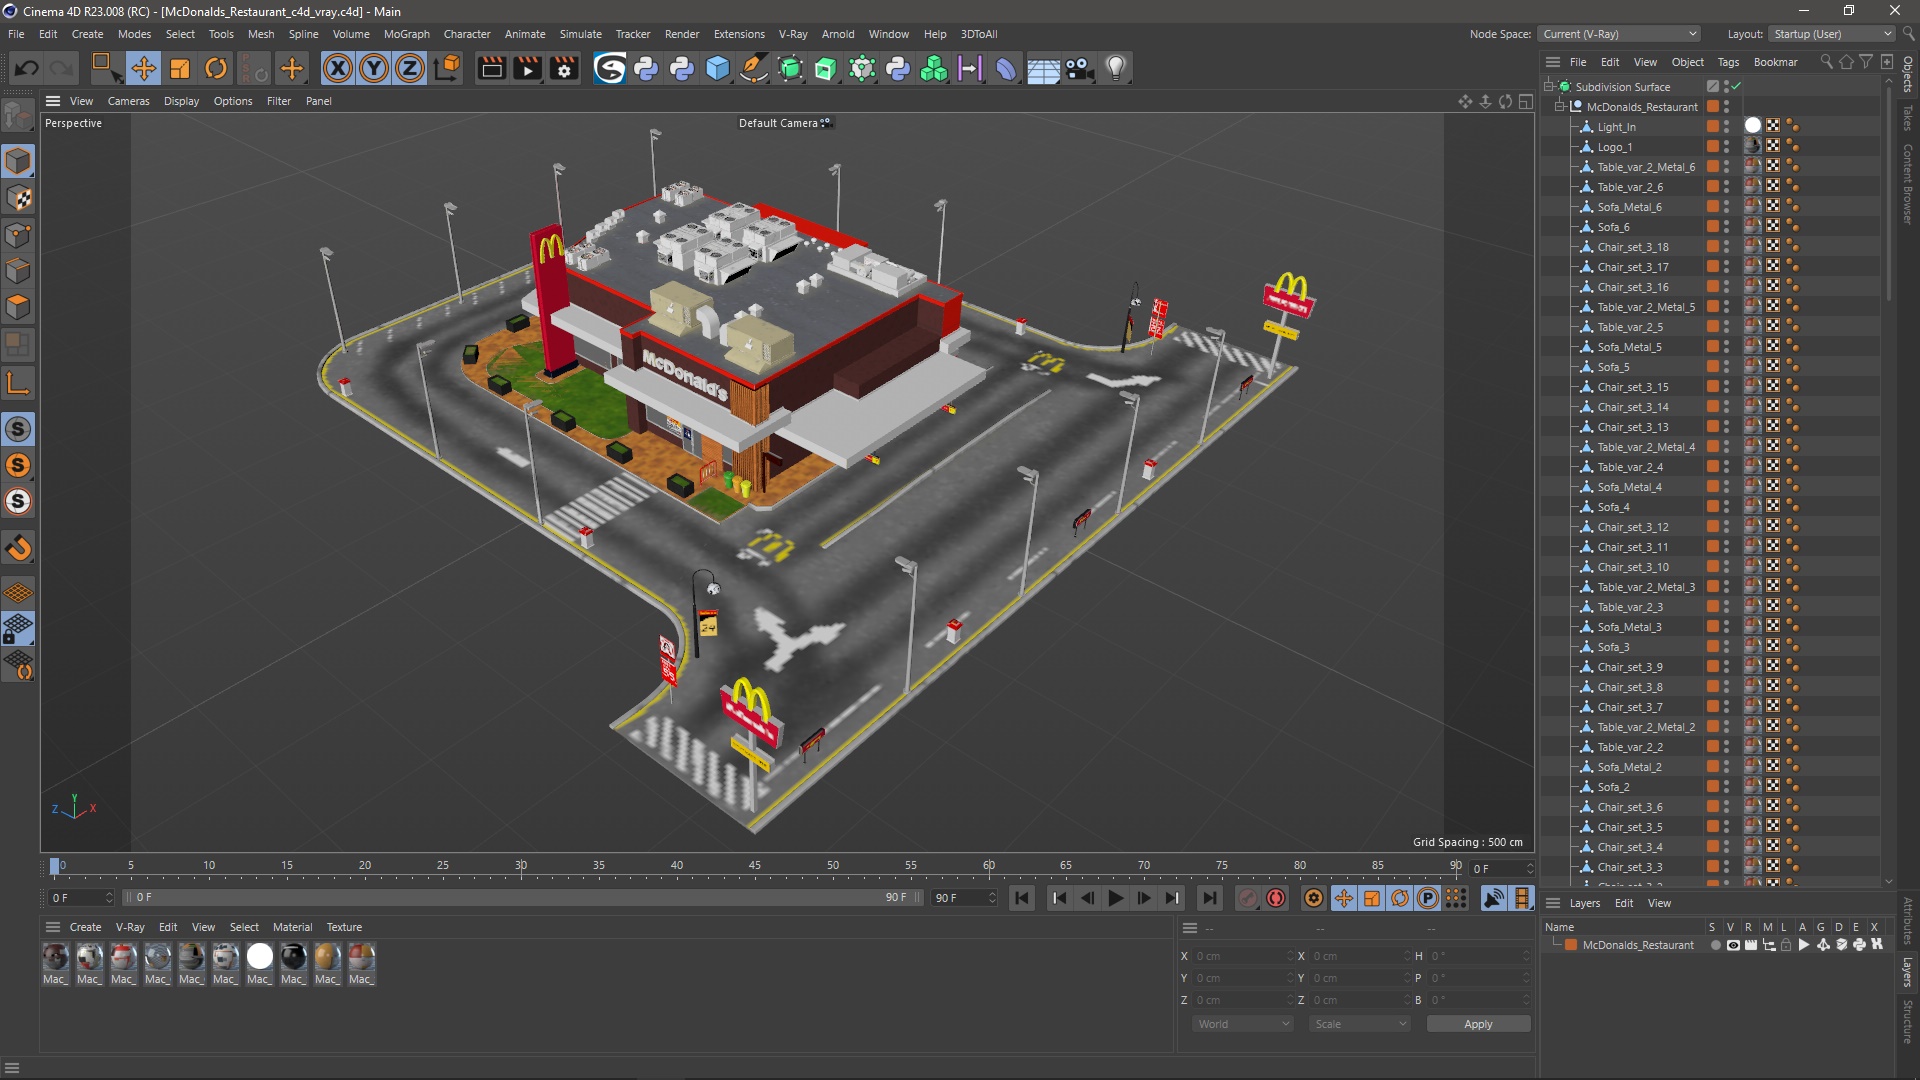Click Render to Picture Viewer icon

(527, 68)
